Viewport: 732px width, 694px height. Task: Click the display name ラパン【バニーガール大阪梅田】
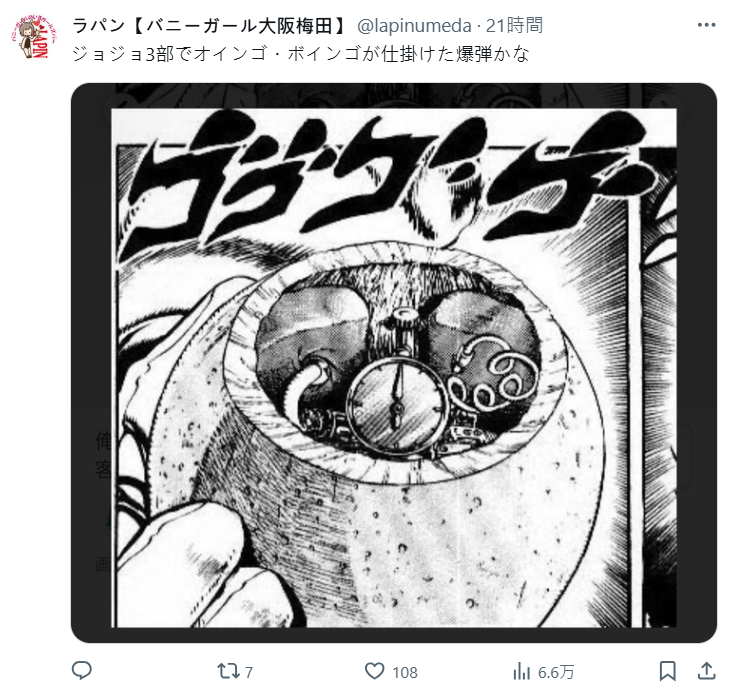pos(211,25)
